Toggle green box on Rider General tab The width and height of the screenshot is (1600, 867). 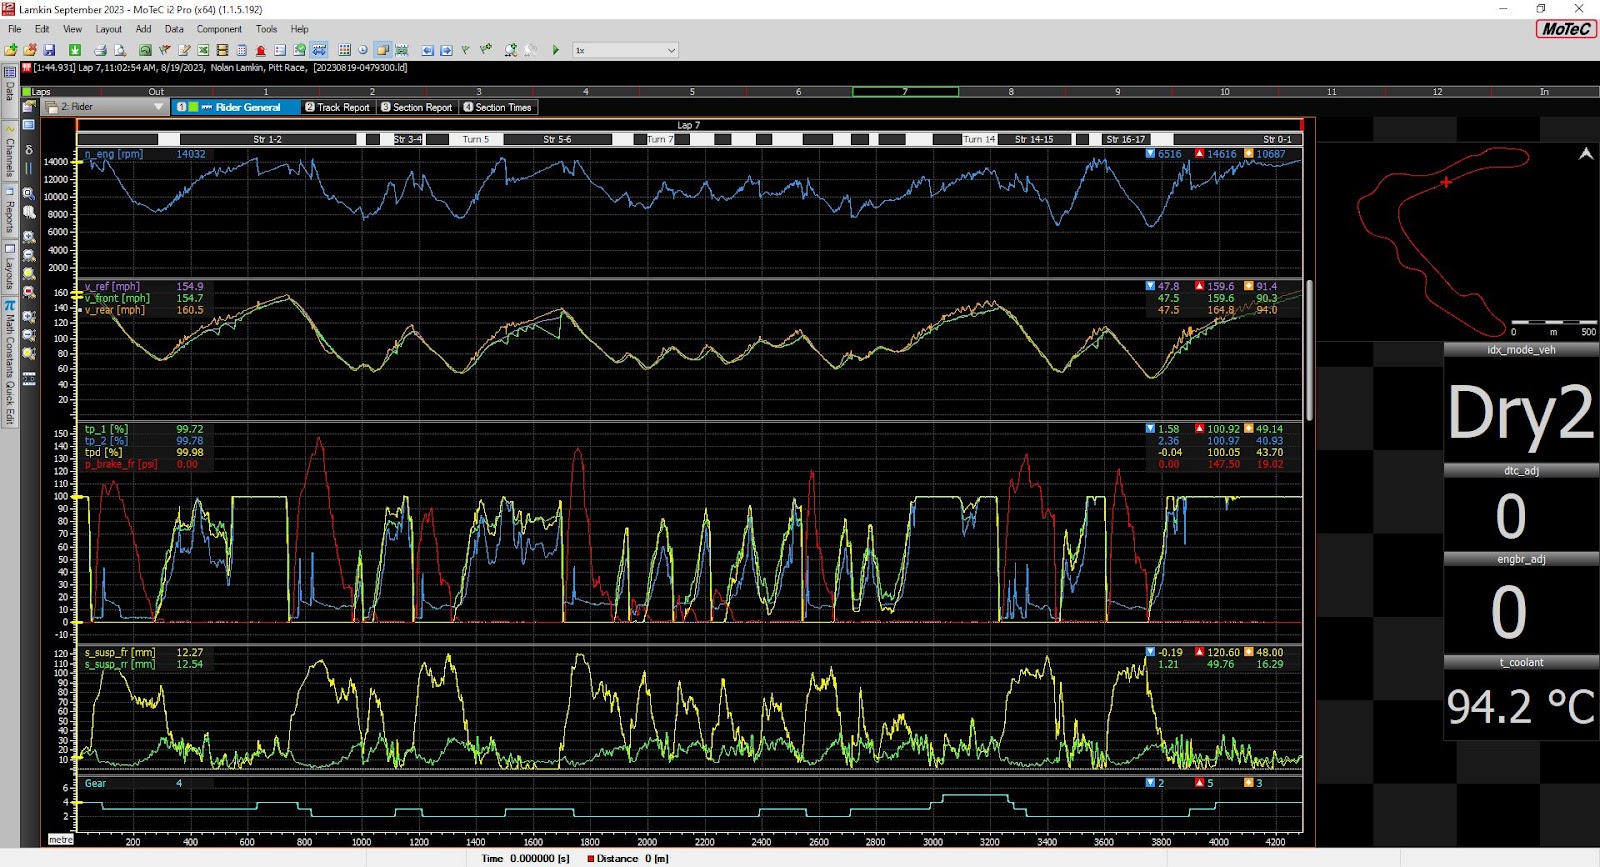pos(194,107)
